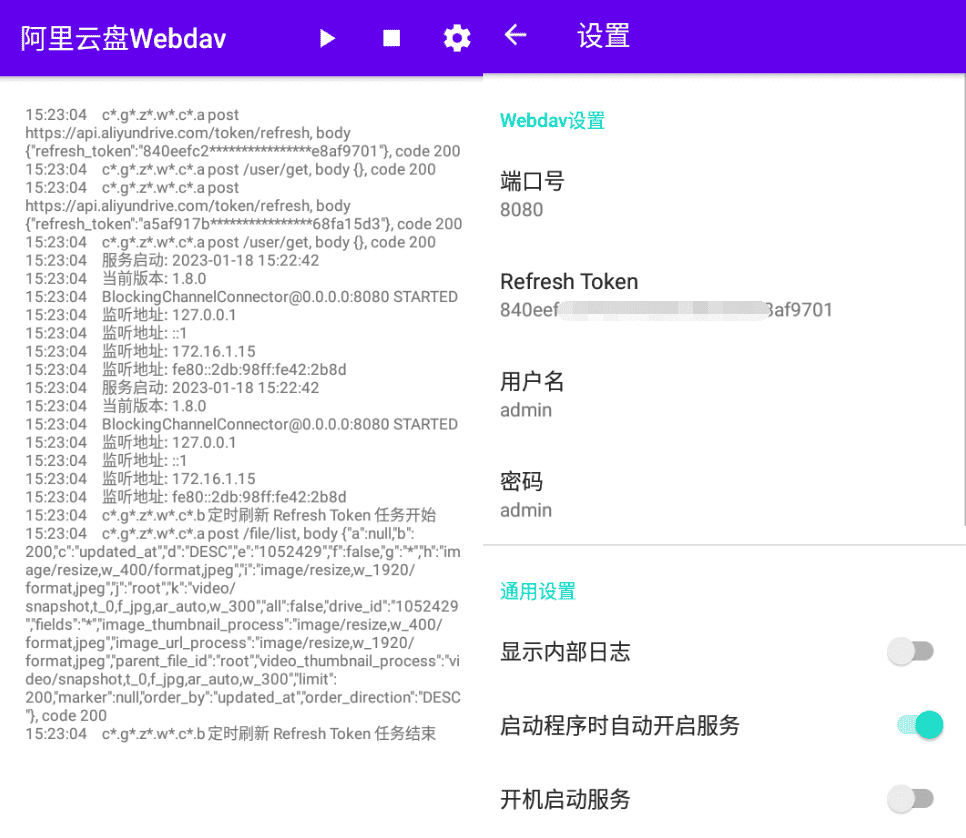Viewport: 966px width, 838px height.
Task: Start the Webdav service with play icon
Action: (x=327, y=38)
